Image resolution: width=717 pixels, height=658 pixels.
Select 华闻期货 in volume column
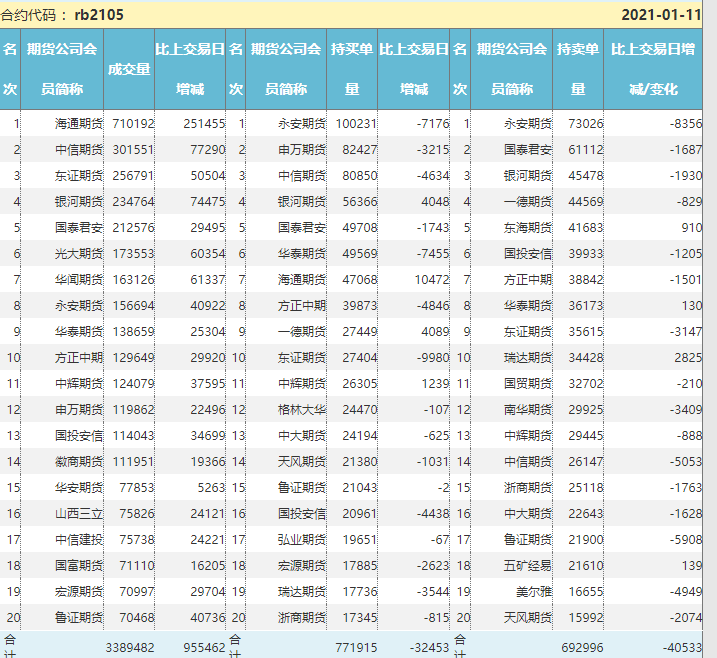[79, 280]
